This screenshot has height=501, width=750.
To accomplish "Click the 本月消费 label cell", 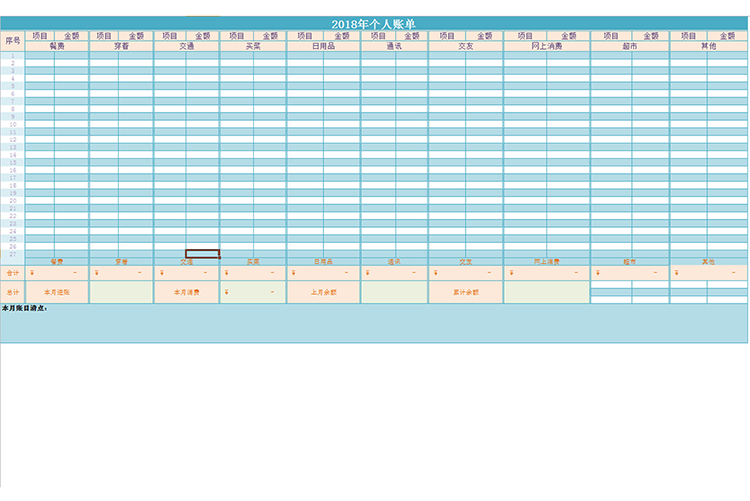I will [186, 292].
